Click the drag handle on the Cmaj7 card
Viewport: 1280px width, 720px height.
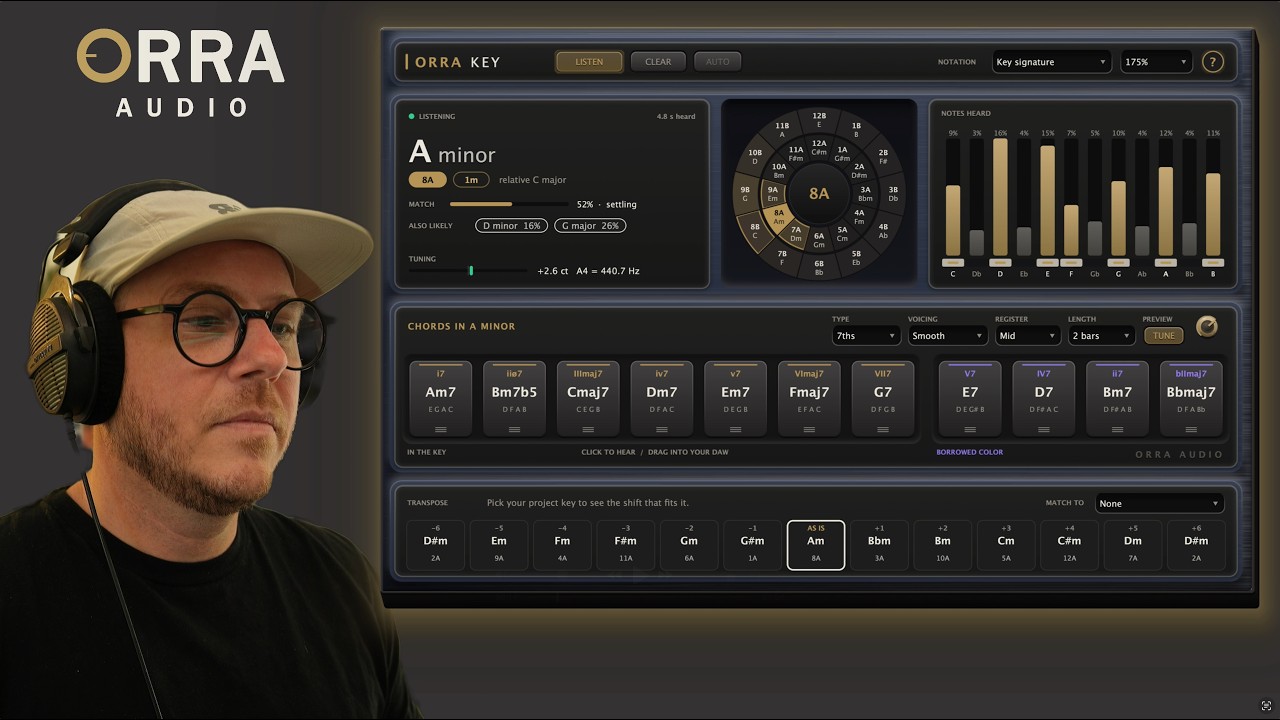(x=588, y=430)
